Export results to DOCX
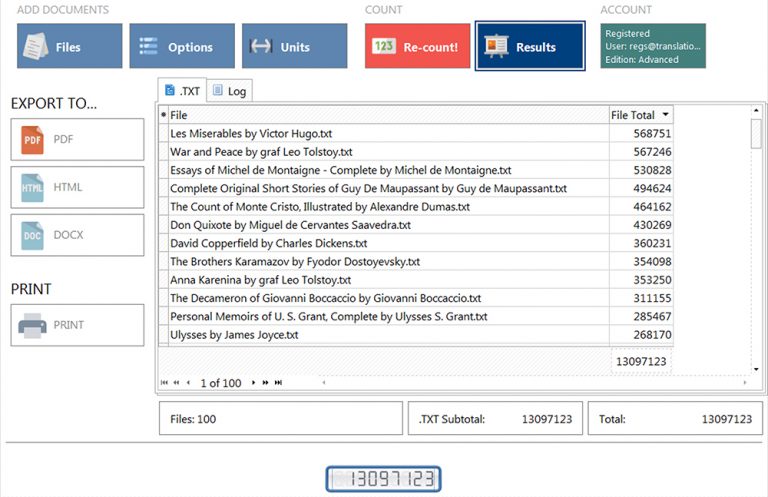Screen dimensions: 768x497 click(x=77, y=235)
